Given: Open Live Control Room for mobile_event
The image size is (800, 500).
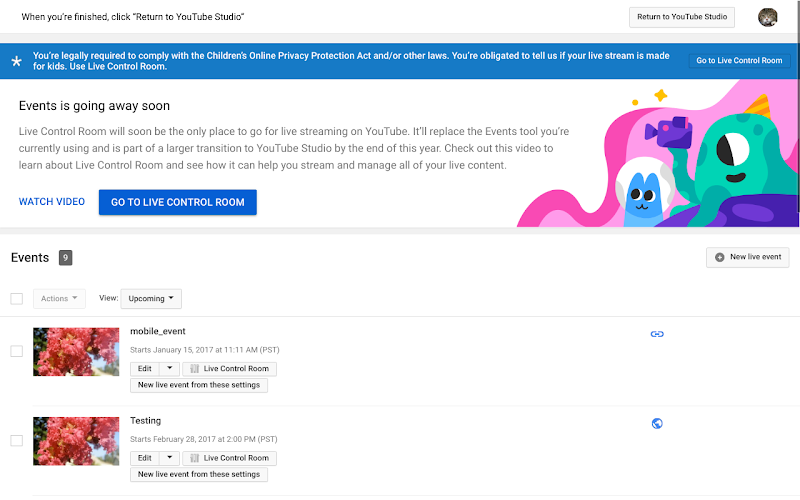Looking at the screenshot, I should click(x=230, y=368).
